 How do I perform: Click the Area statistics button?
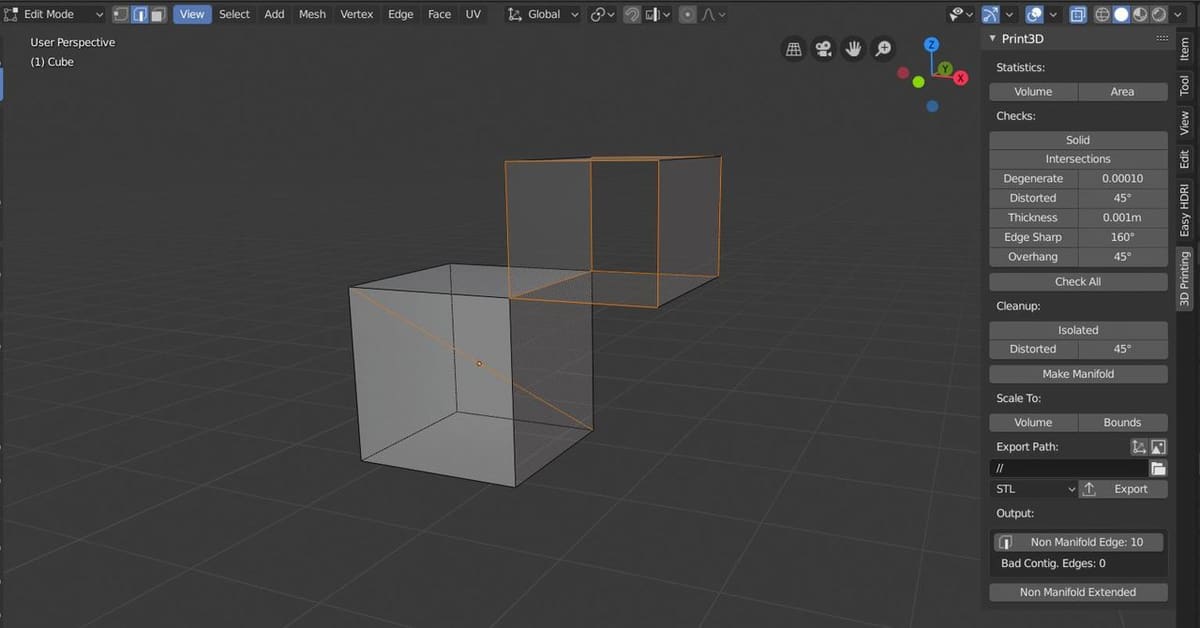pos(1122,91)
